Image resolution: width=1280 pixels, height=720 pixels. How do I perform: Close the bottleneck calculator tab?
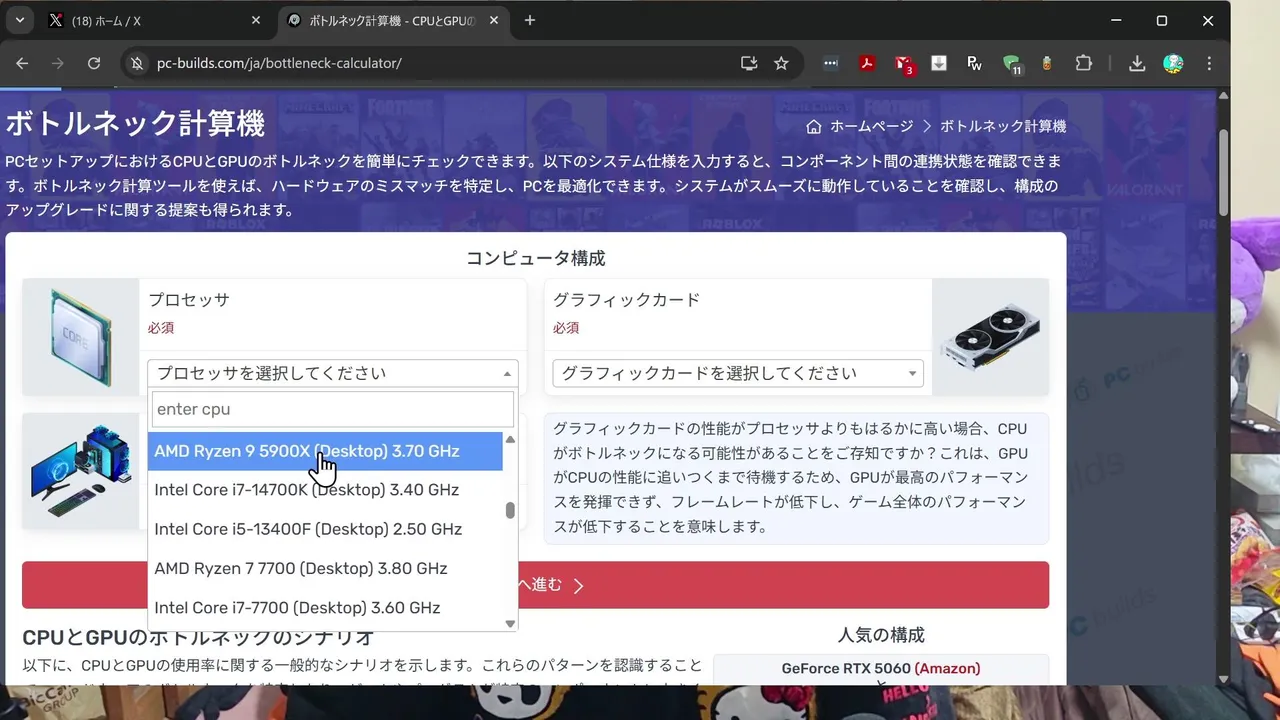(x=495, y=20)
